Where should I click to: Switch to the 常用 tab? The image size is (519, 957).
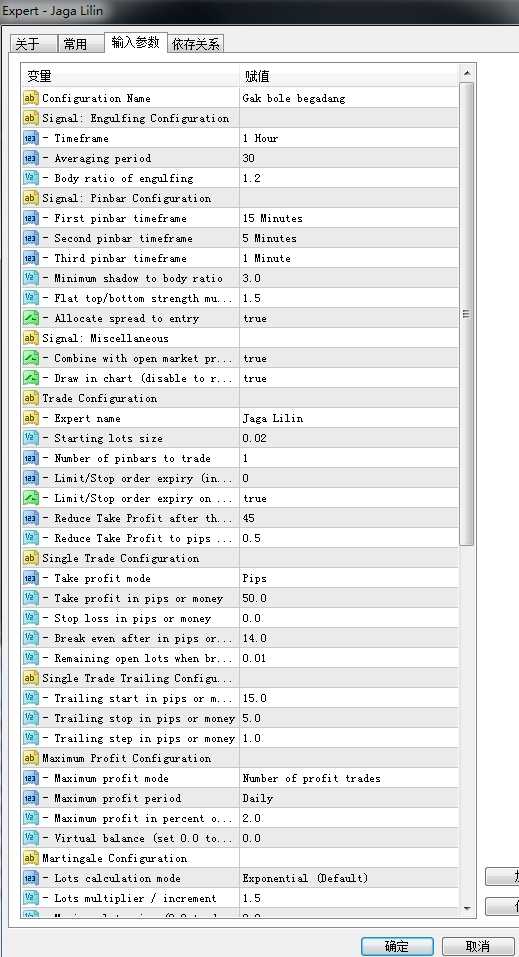point(76,44)
